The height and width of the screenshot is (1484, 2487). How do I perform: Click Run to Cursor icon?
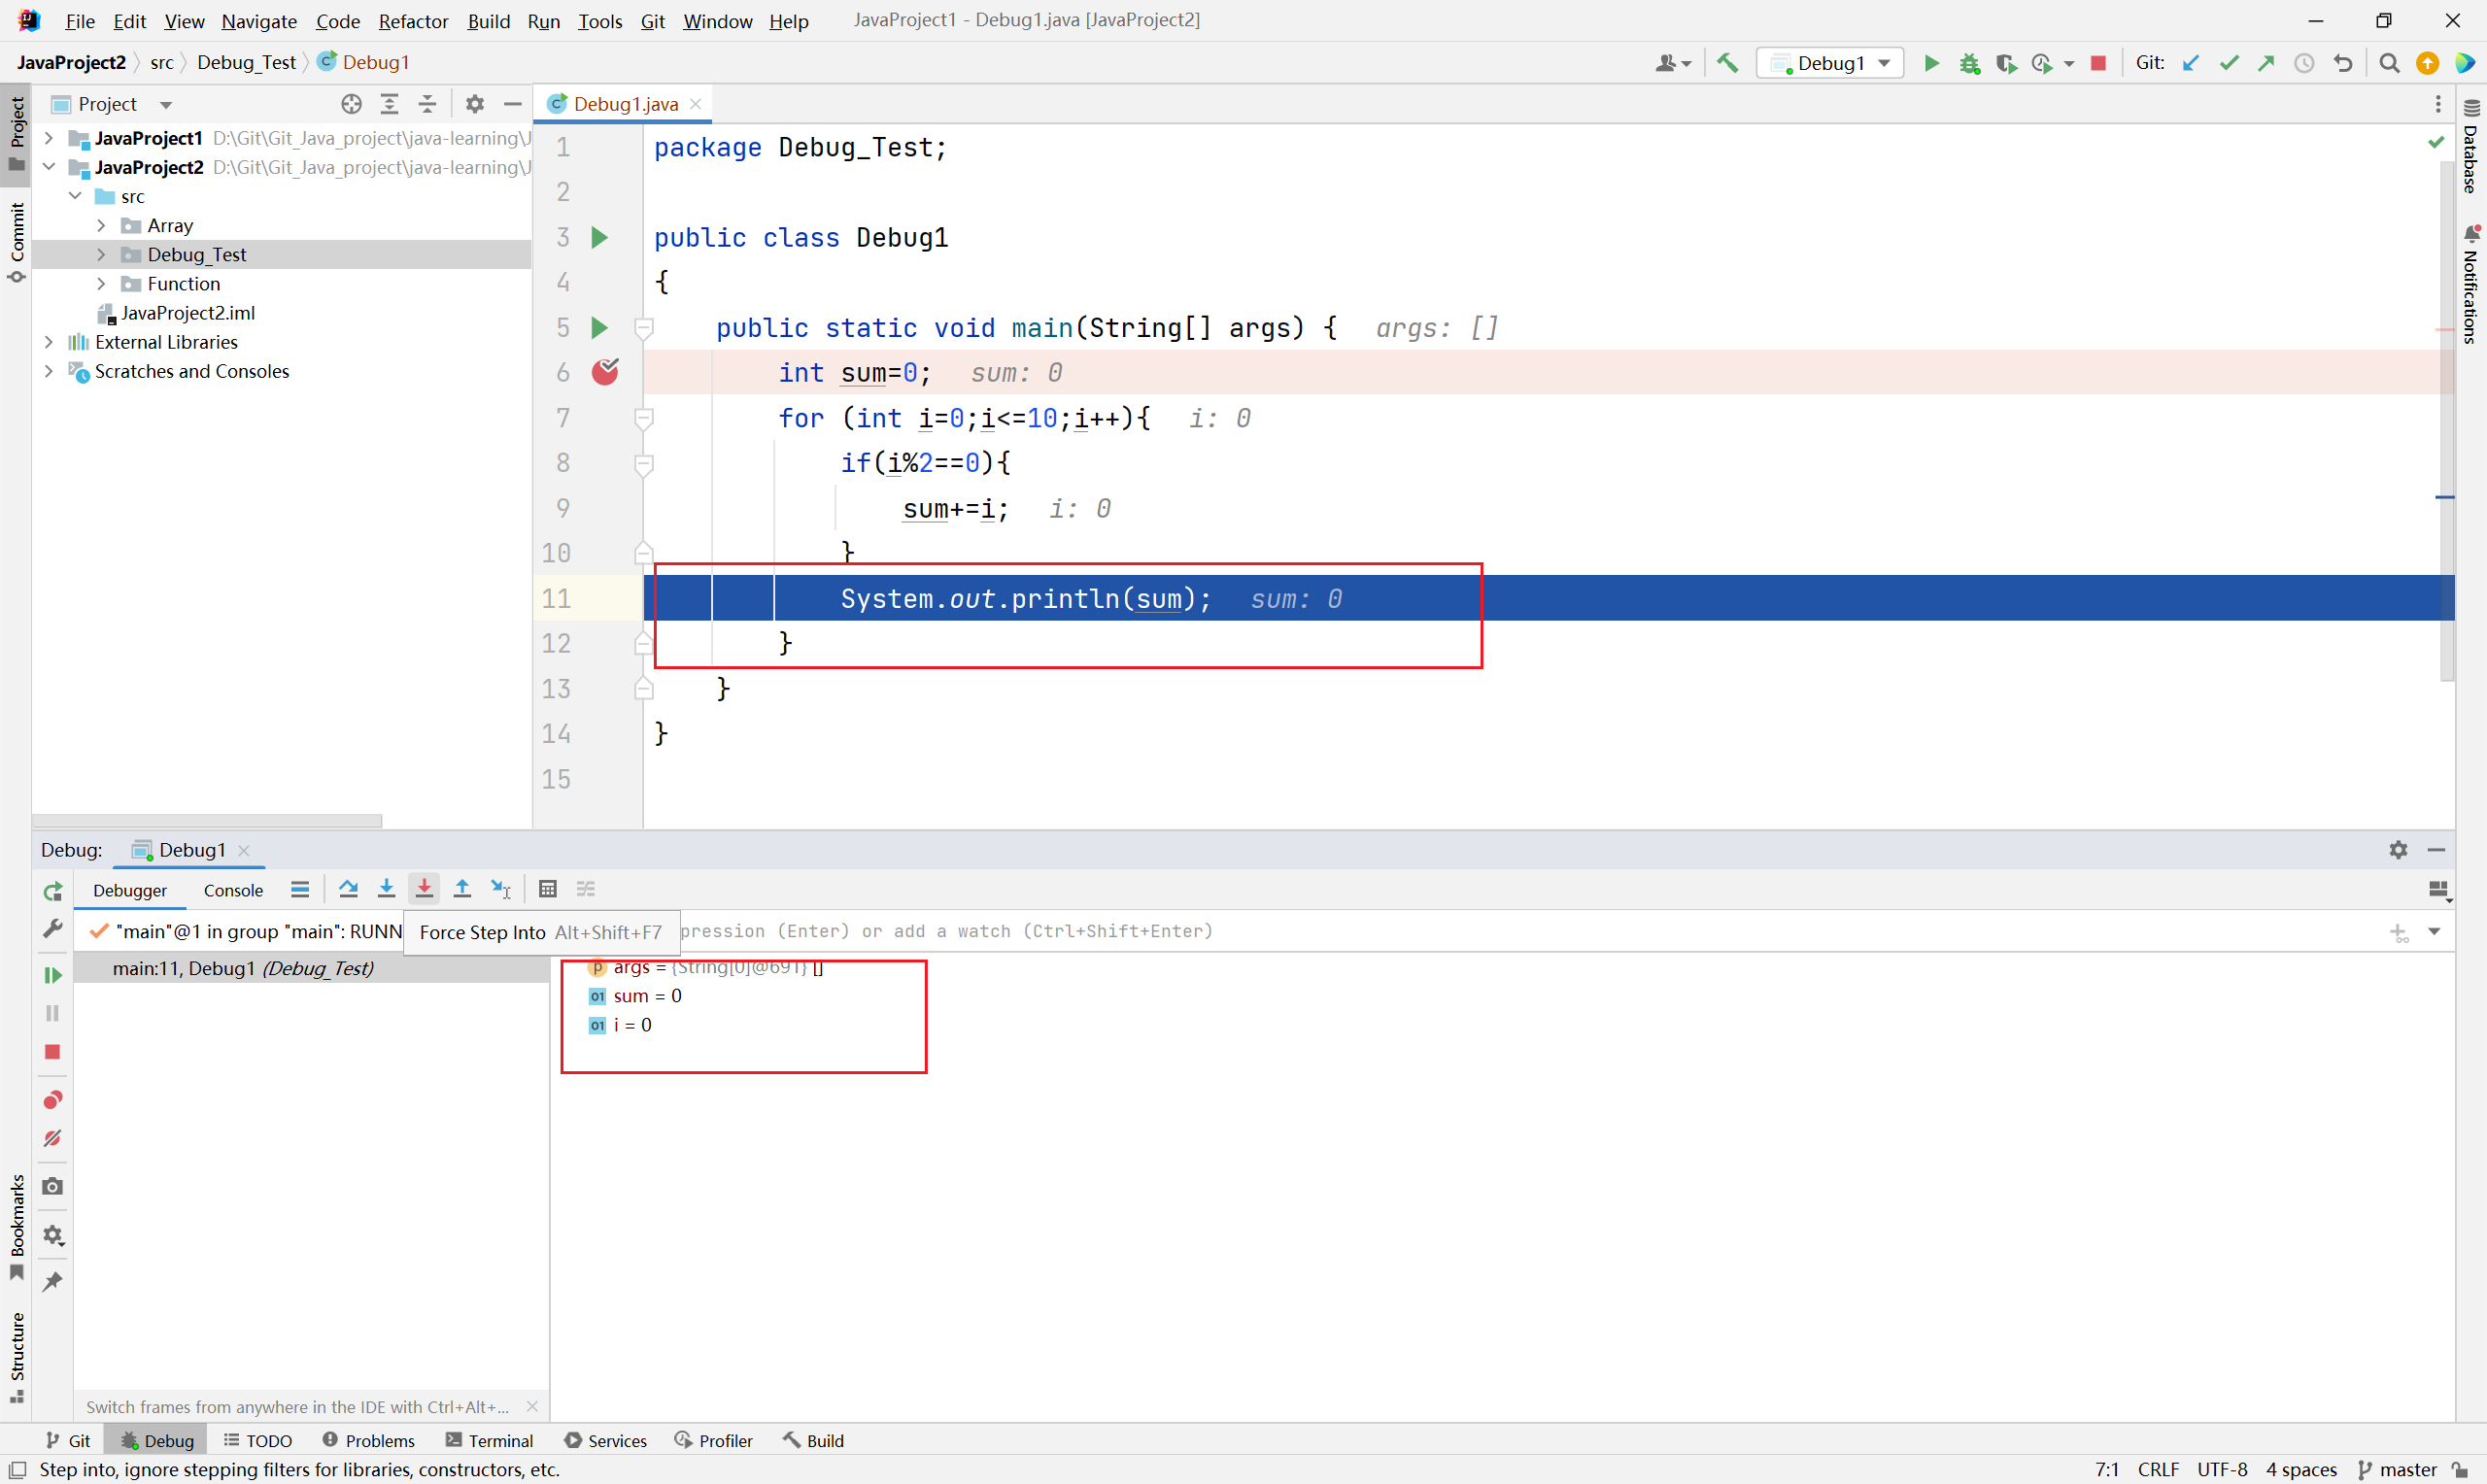point(501,889)
